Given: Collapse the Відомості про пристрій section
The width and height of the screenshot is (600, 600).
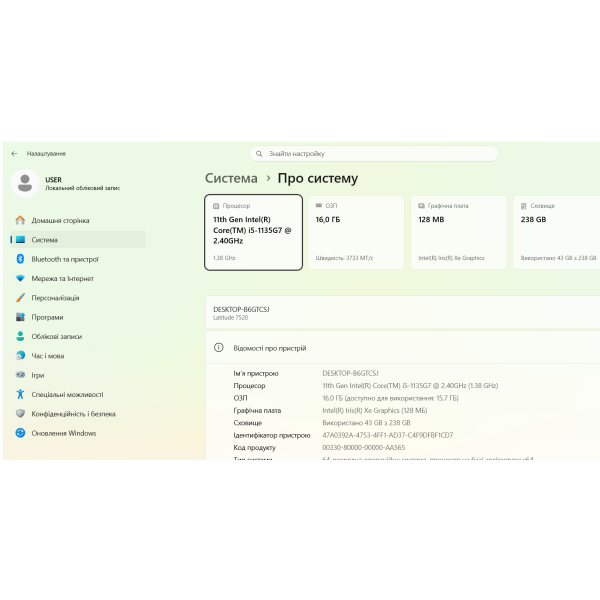Looking at the screenshot, I should 403,347.
